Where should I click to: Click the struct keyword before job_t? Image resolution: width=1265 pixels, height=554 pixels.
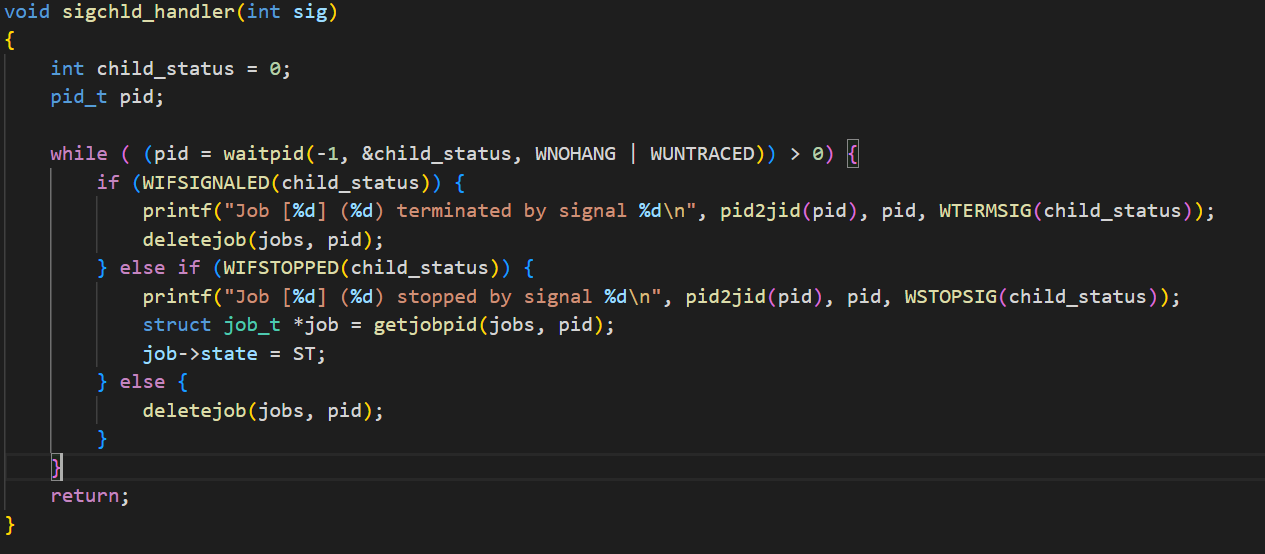(x=177, y=325)
